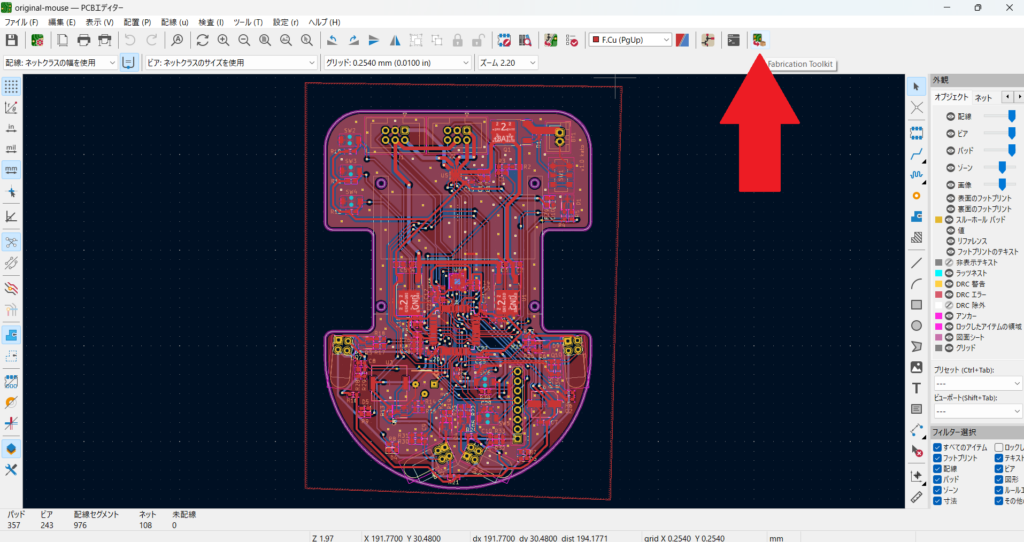Open board setup icon next to save
This screenshot has width=1024, height=542.
pos(37,40)
